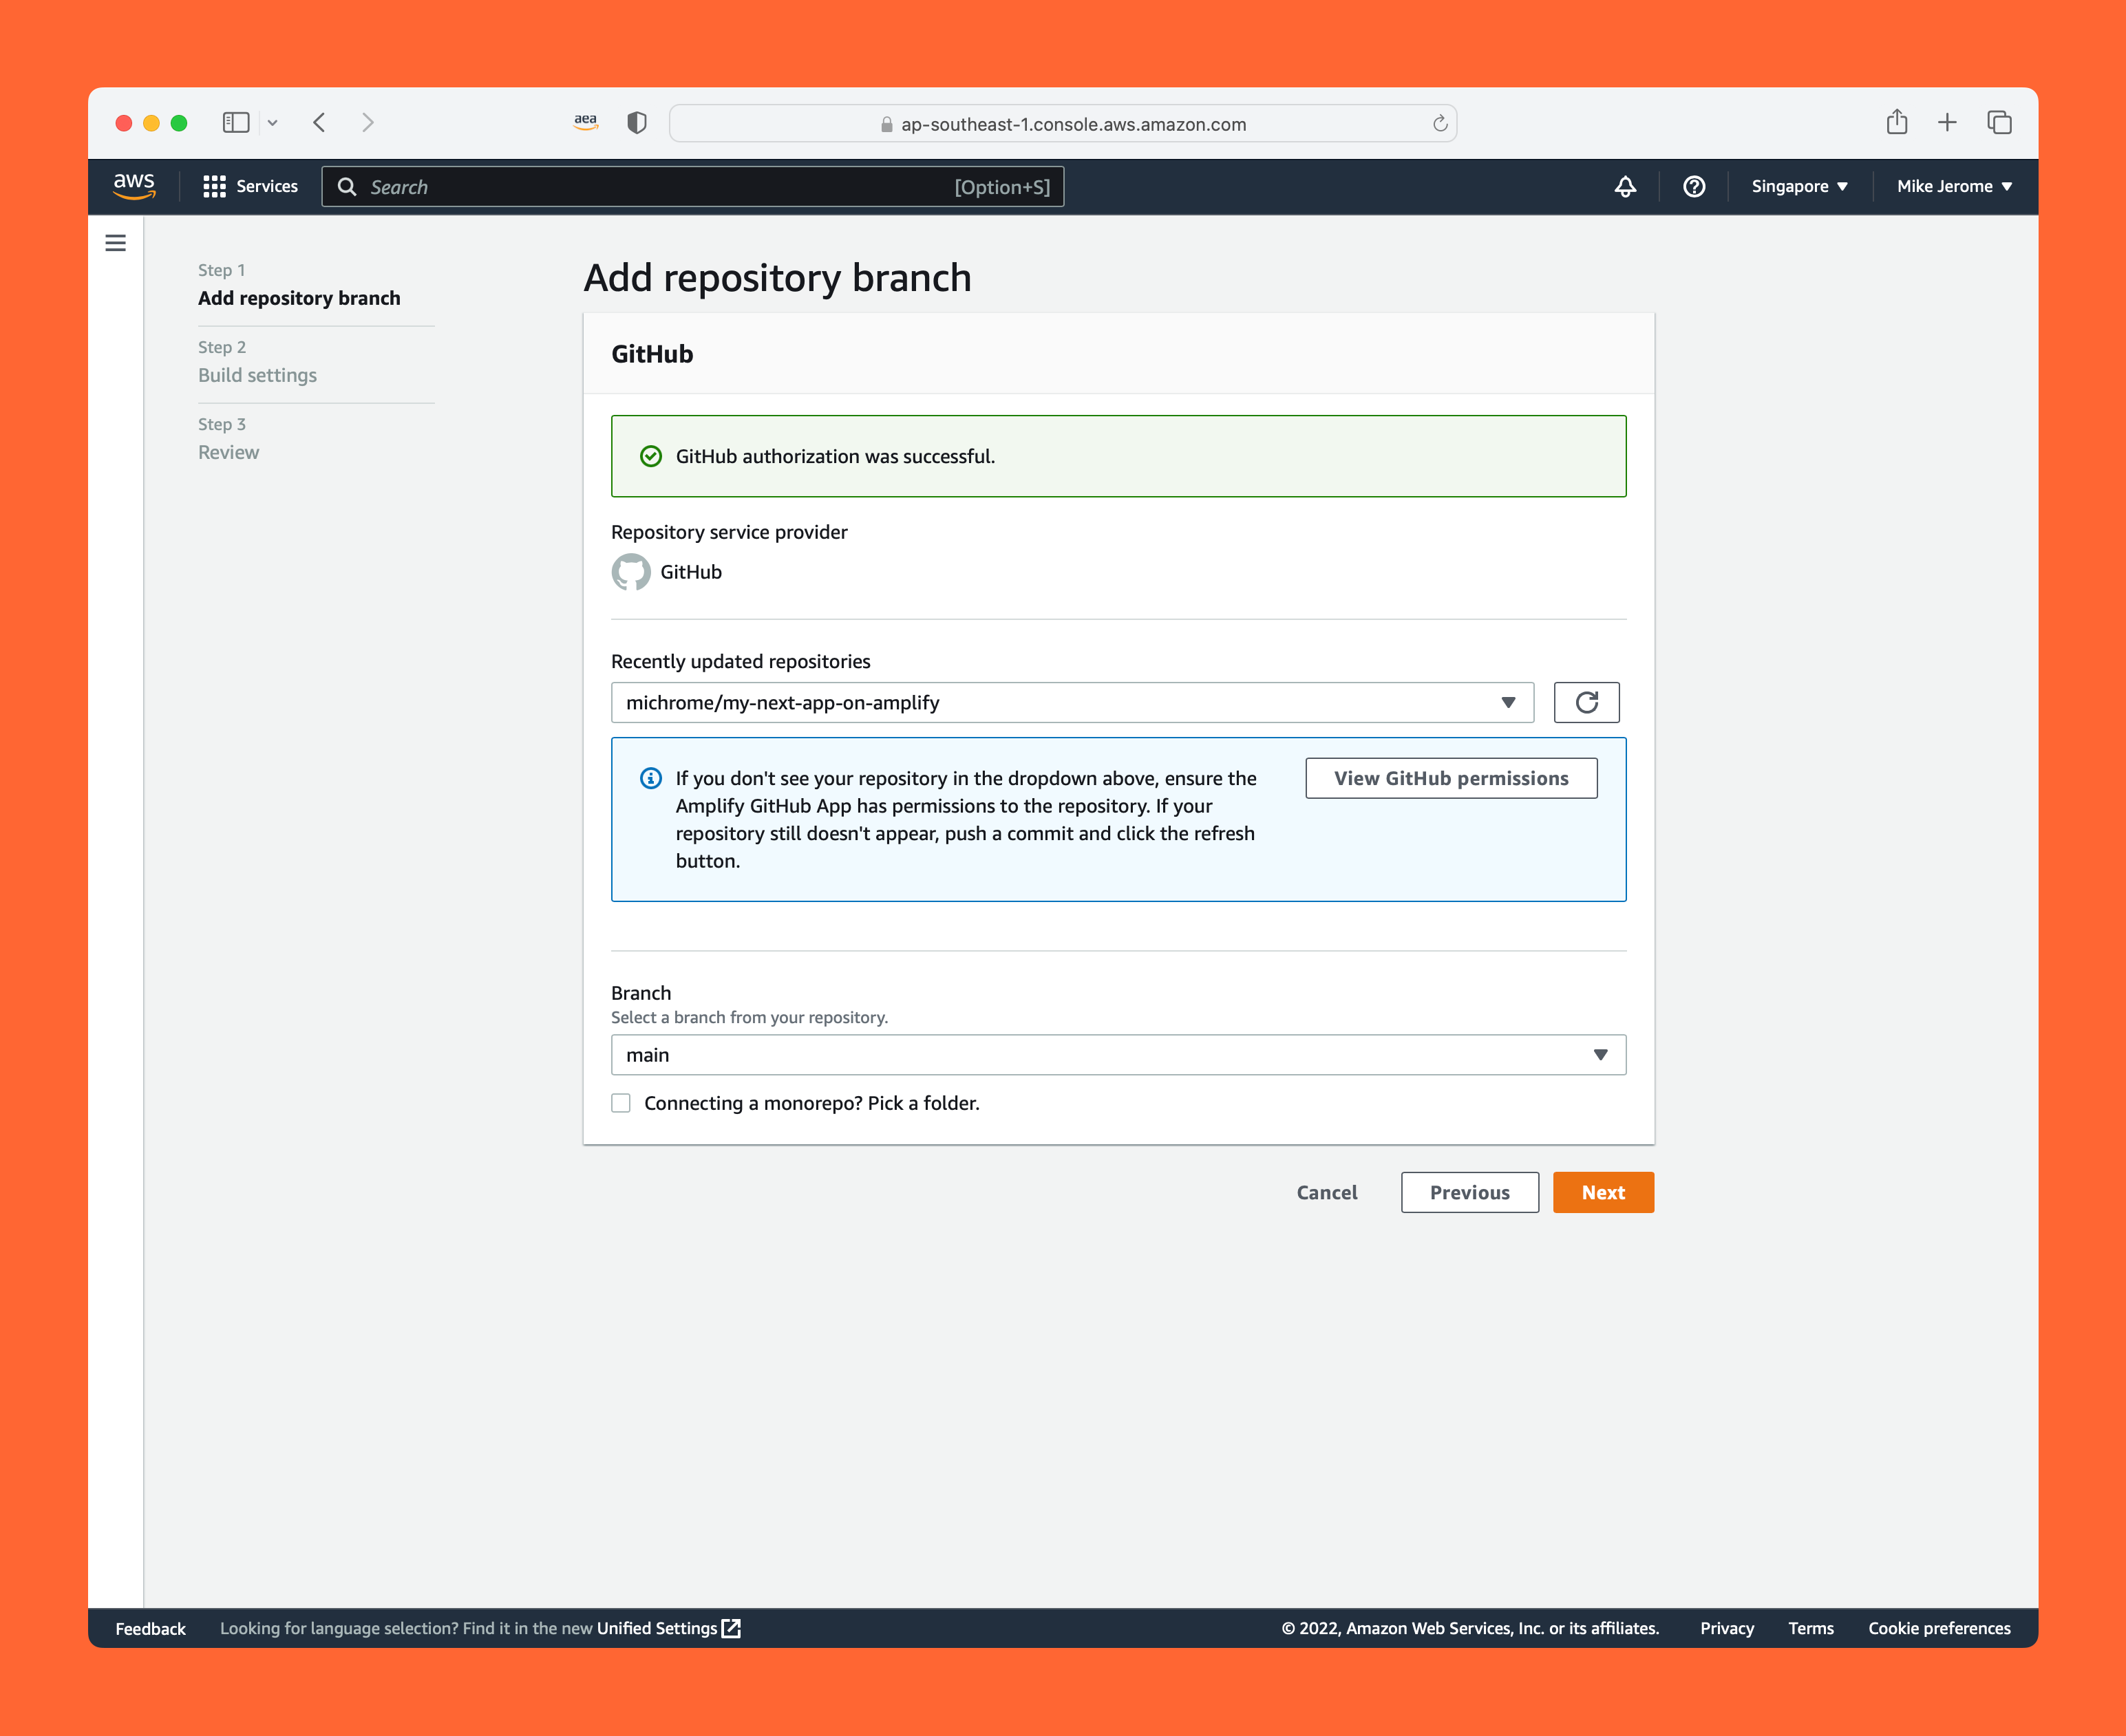Click View GitHub permissions button
This screenshot has height=1736, width=2126.
point(1450,778)
